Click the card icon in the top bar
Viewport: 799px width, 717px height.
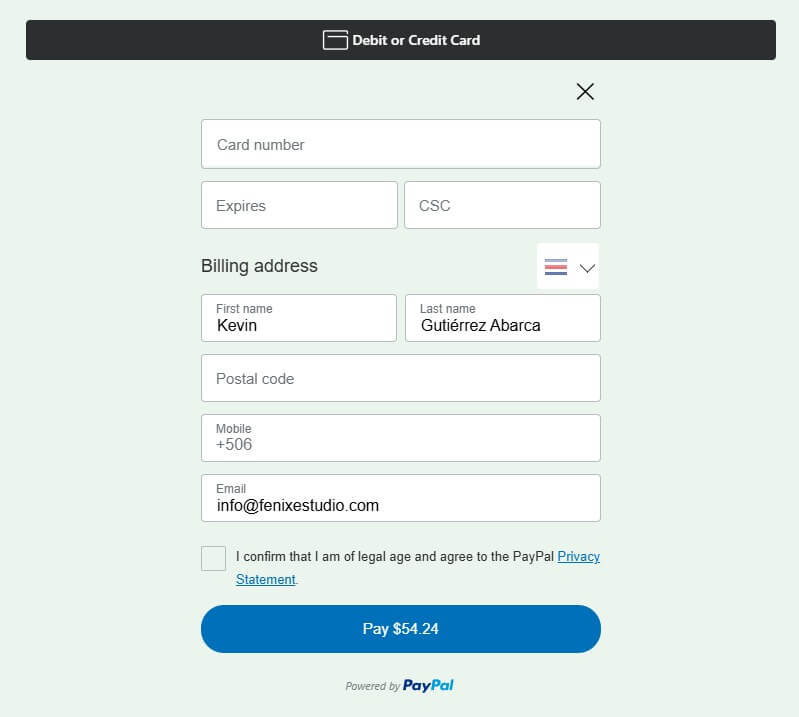click(x=335, y=40)
